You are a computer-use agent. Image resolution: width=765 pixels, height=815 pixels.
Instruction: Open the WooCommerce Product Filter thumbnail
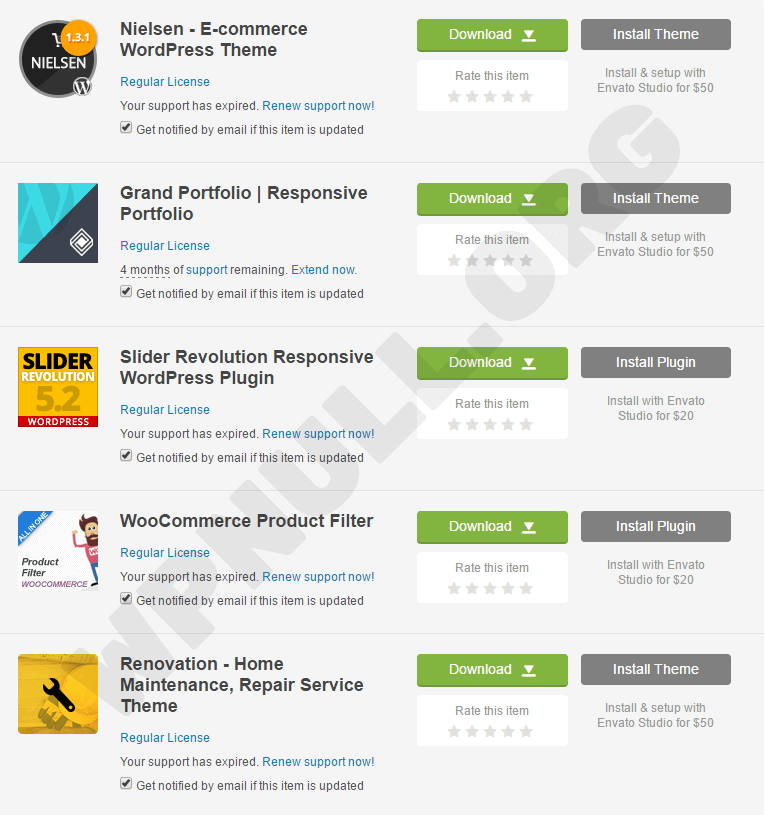[x=58, y=551]
